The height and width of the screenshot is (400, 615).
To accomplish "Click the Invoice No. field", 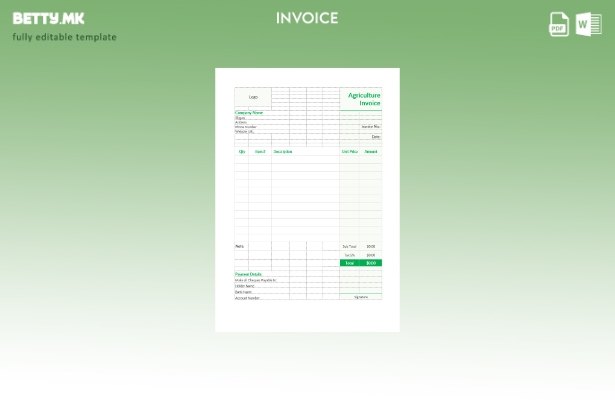I will point(370,127).
